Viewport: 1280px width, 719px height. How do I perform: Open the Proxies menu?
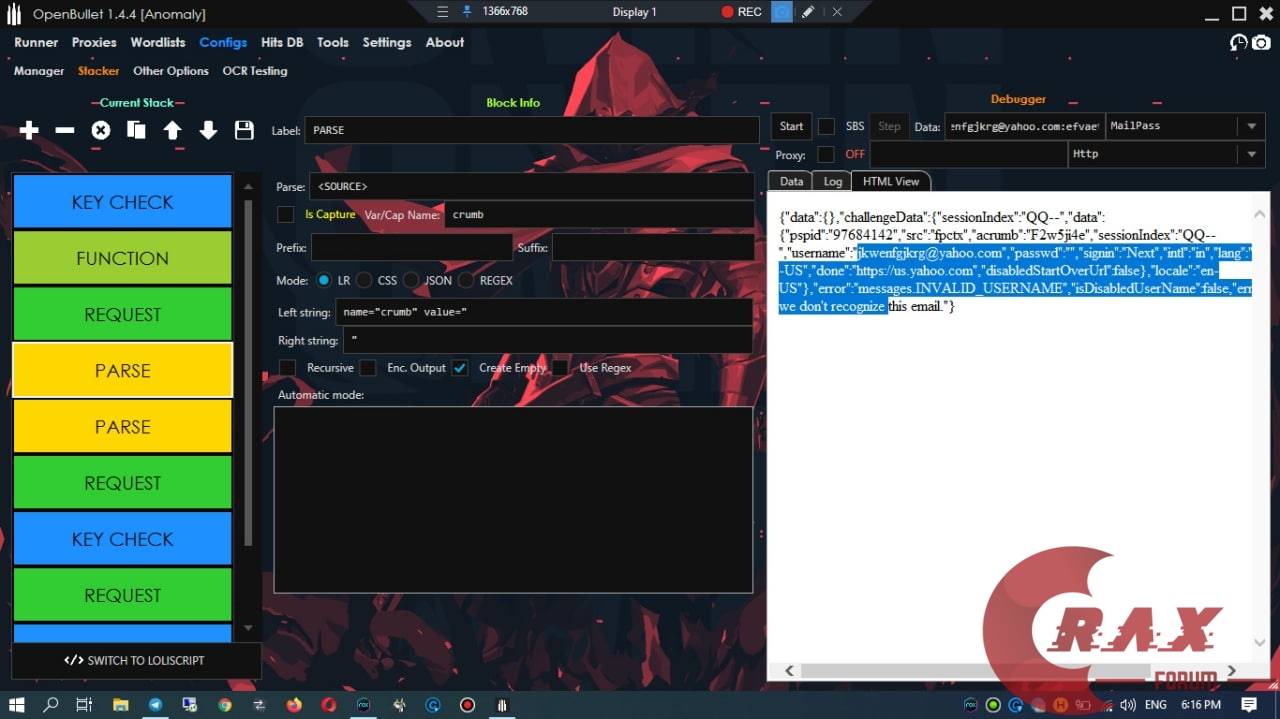point(94,43)
